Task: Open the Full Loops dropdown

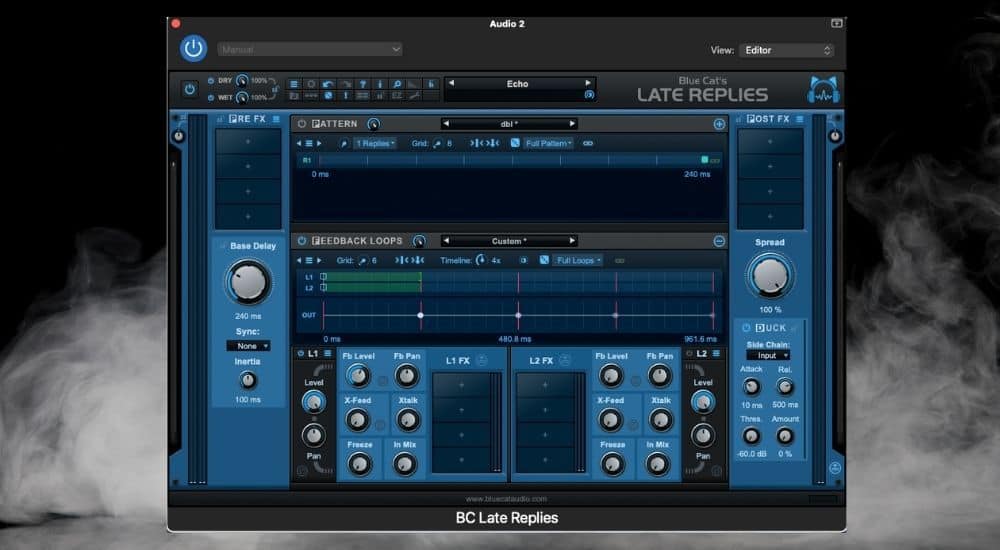Action: (x=578, y=260)
